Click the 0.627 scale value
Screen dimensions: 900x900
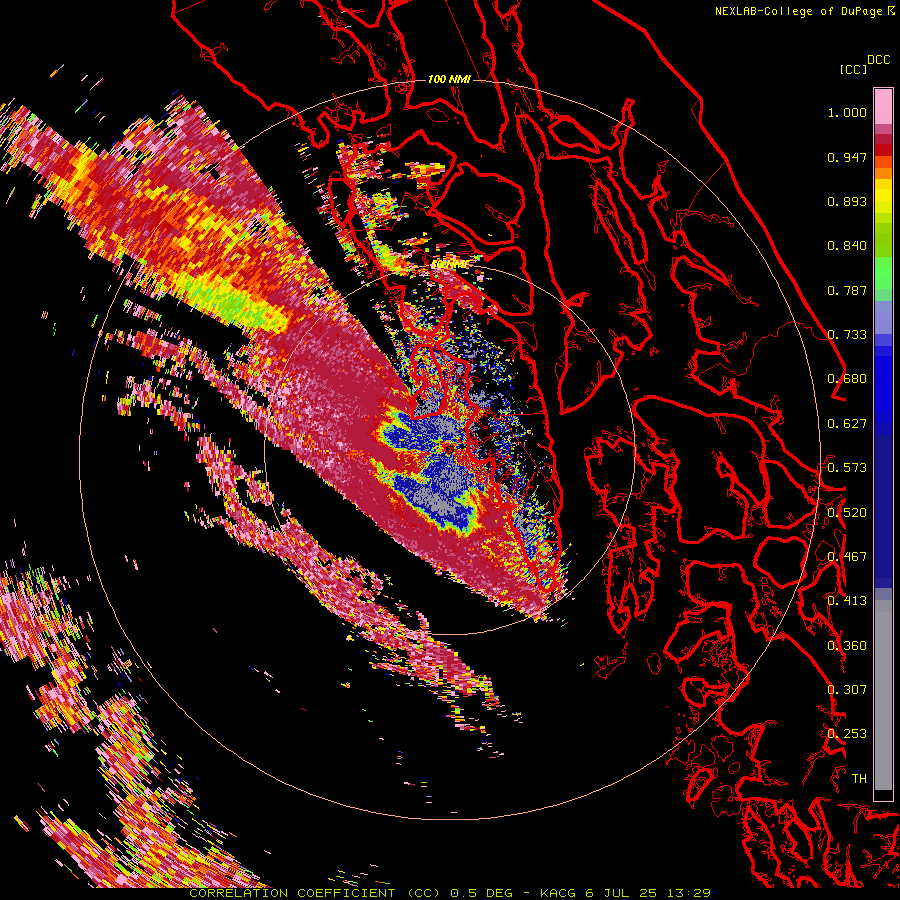pos(847,424)
